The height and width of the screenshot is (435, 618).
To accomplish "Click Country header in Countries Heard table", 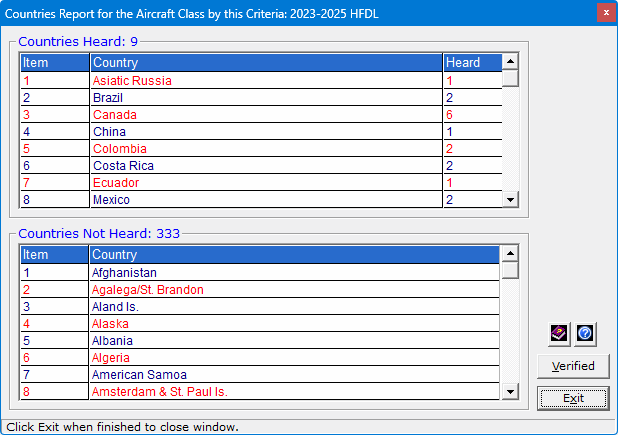I will tap(265, 62).
